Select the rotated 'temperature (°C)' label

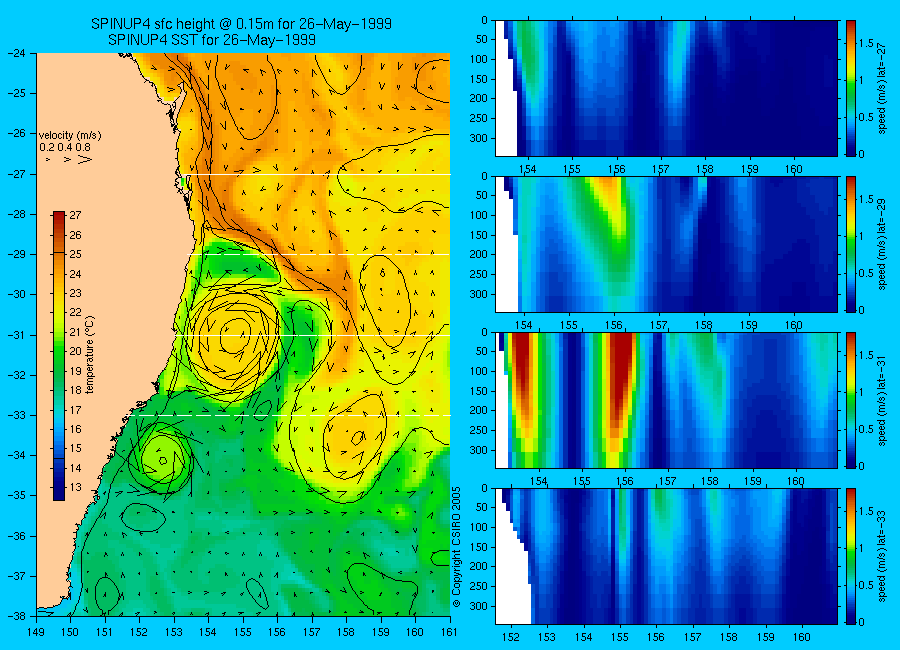pyautogui.click(x=90, y=355)
